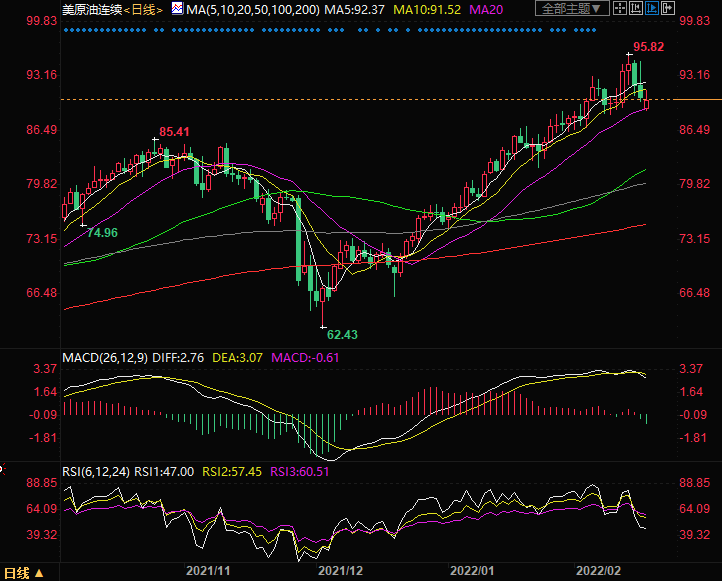Click the 2022/01 date on time axis
Image resolution: width=722 pixels, height=581 pixels.
point(472,571)
